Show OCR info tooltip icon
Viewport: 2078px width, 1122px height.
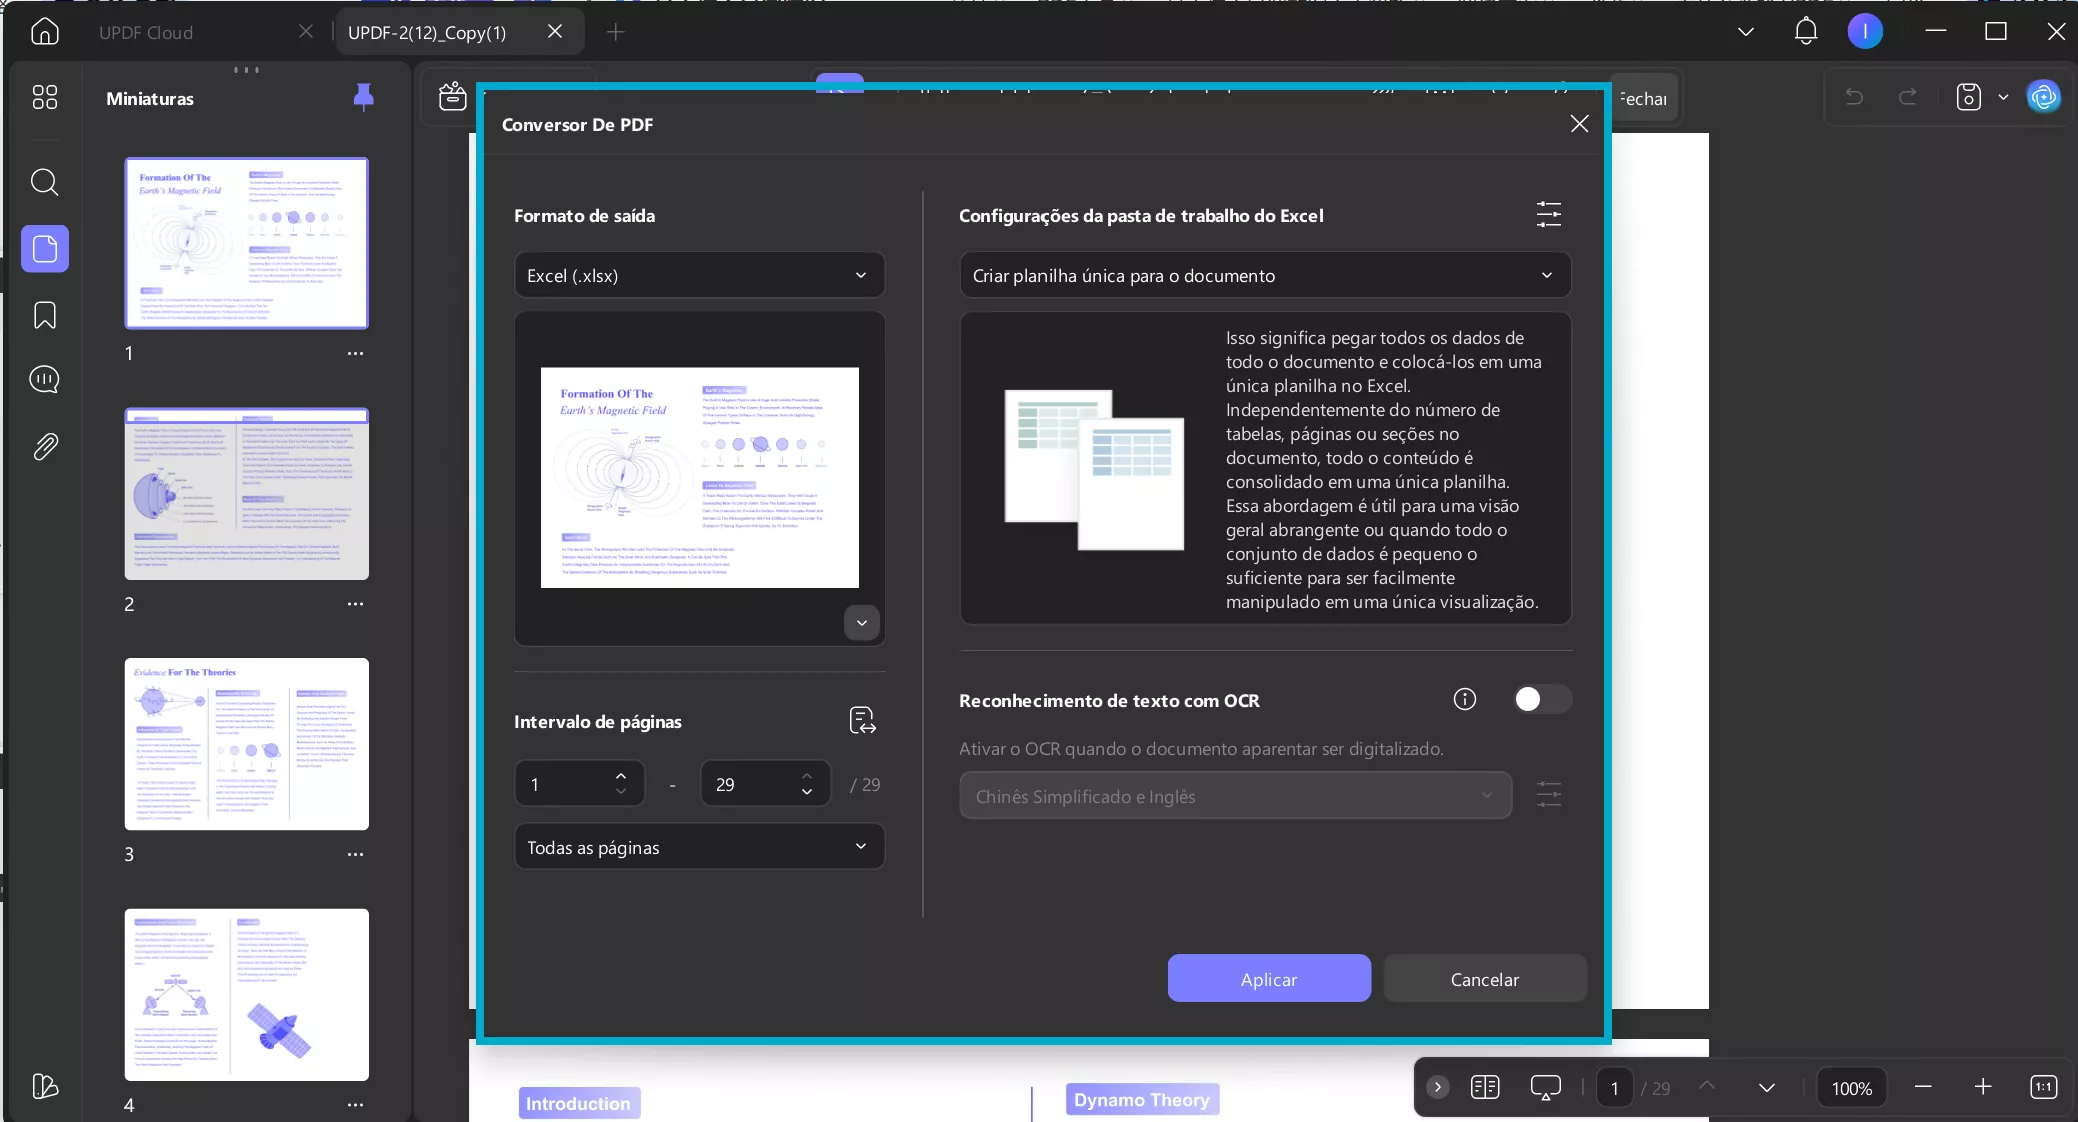point(1464,699)
